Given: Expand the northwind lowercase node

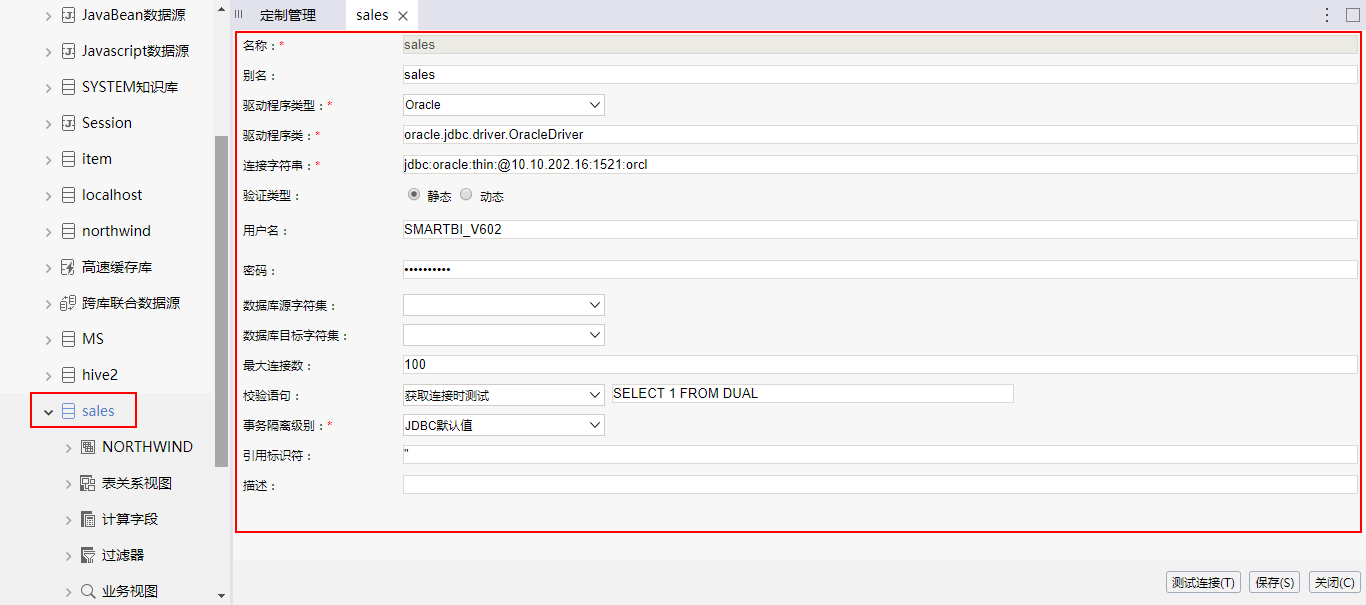Looking at the screenshot, I should point(48,231).
